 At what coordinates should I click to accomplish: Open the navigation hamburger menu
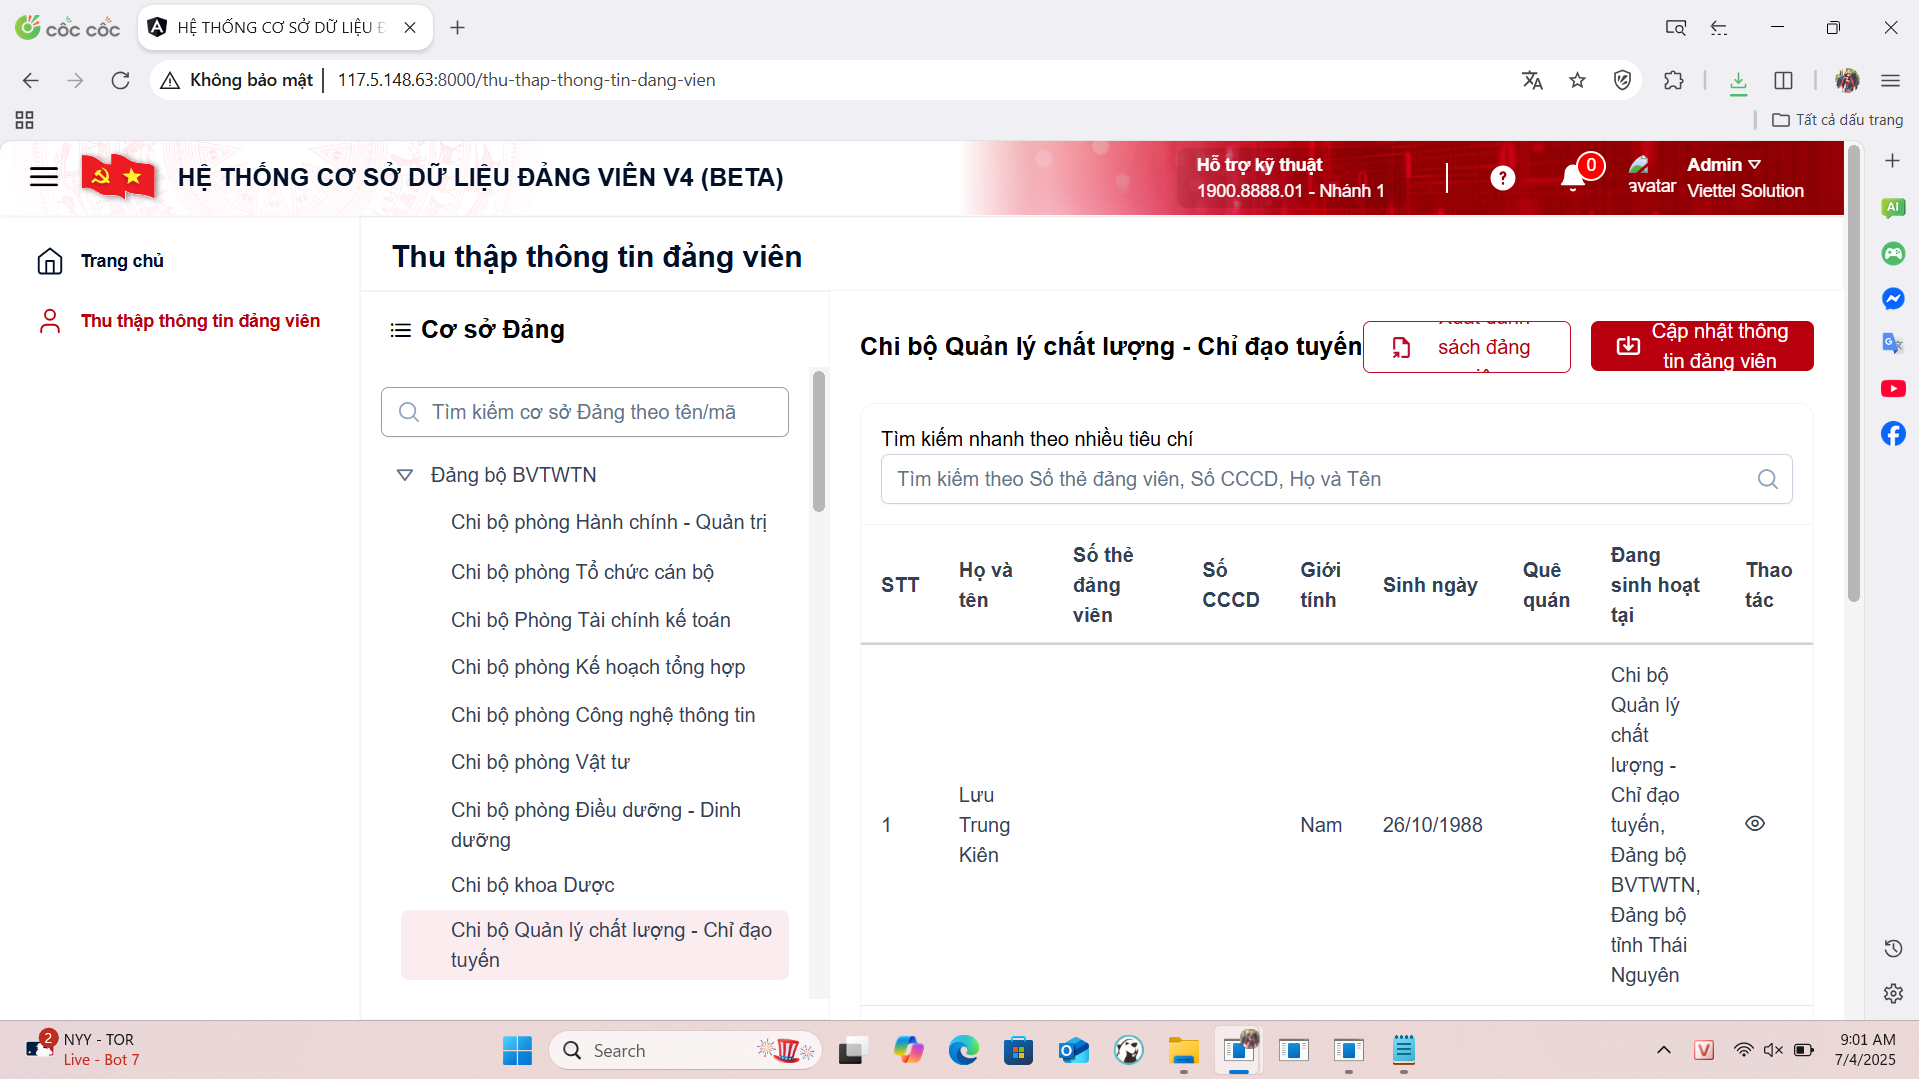tap(43, 176)
